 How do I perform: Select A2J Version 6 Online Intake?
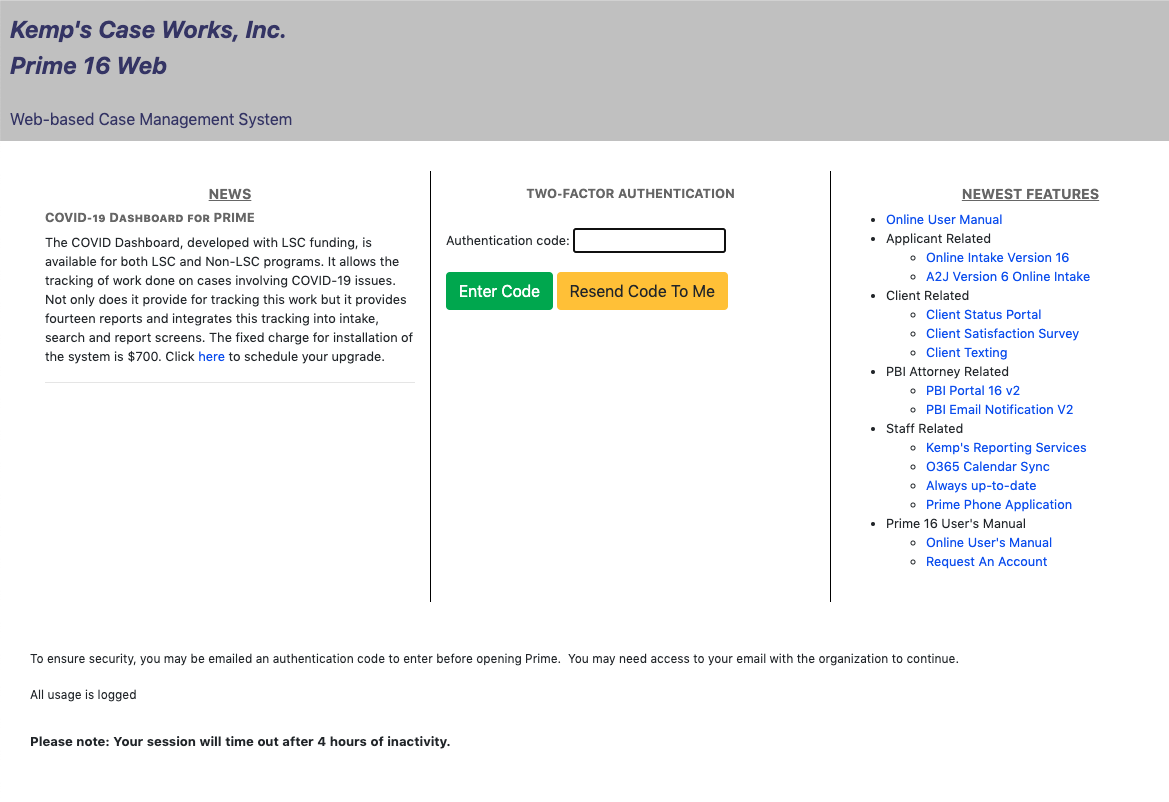click(x=1007, y=277)
